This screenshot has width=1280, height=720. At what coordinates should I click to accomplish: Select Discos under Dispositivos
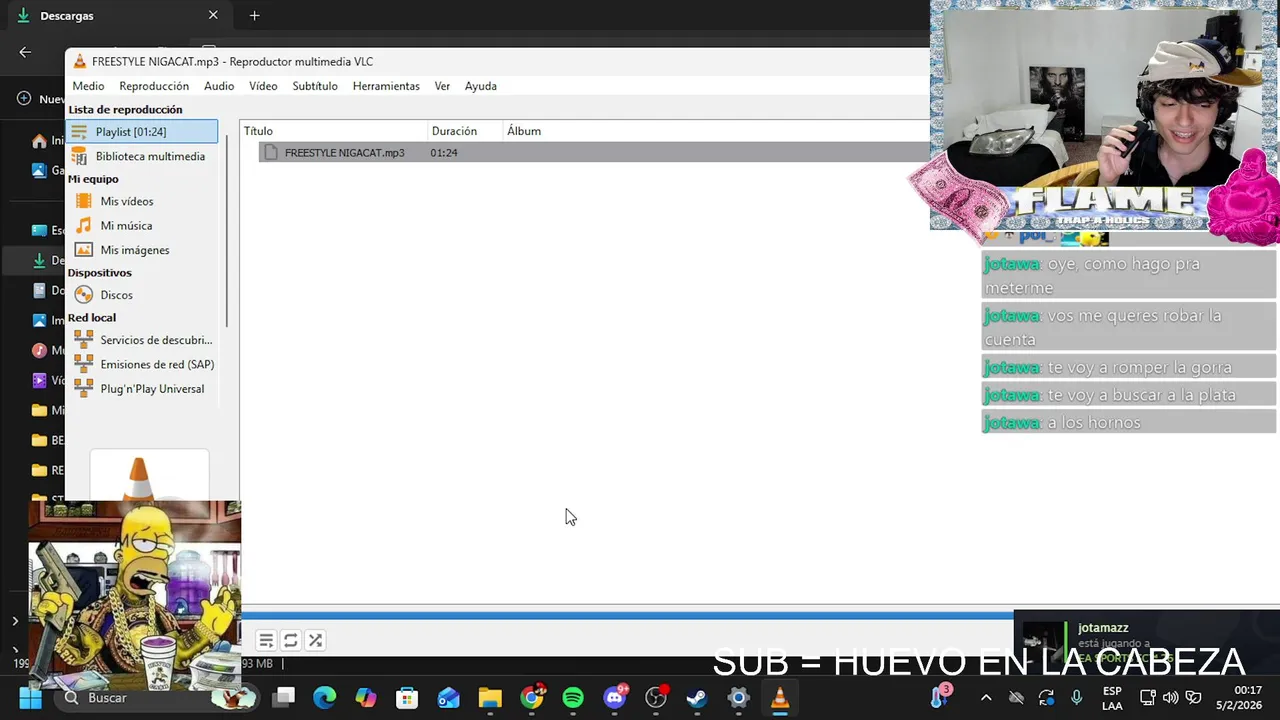pyautogui.click(x=142, y=295)
